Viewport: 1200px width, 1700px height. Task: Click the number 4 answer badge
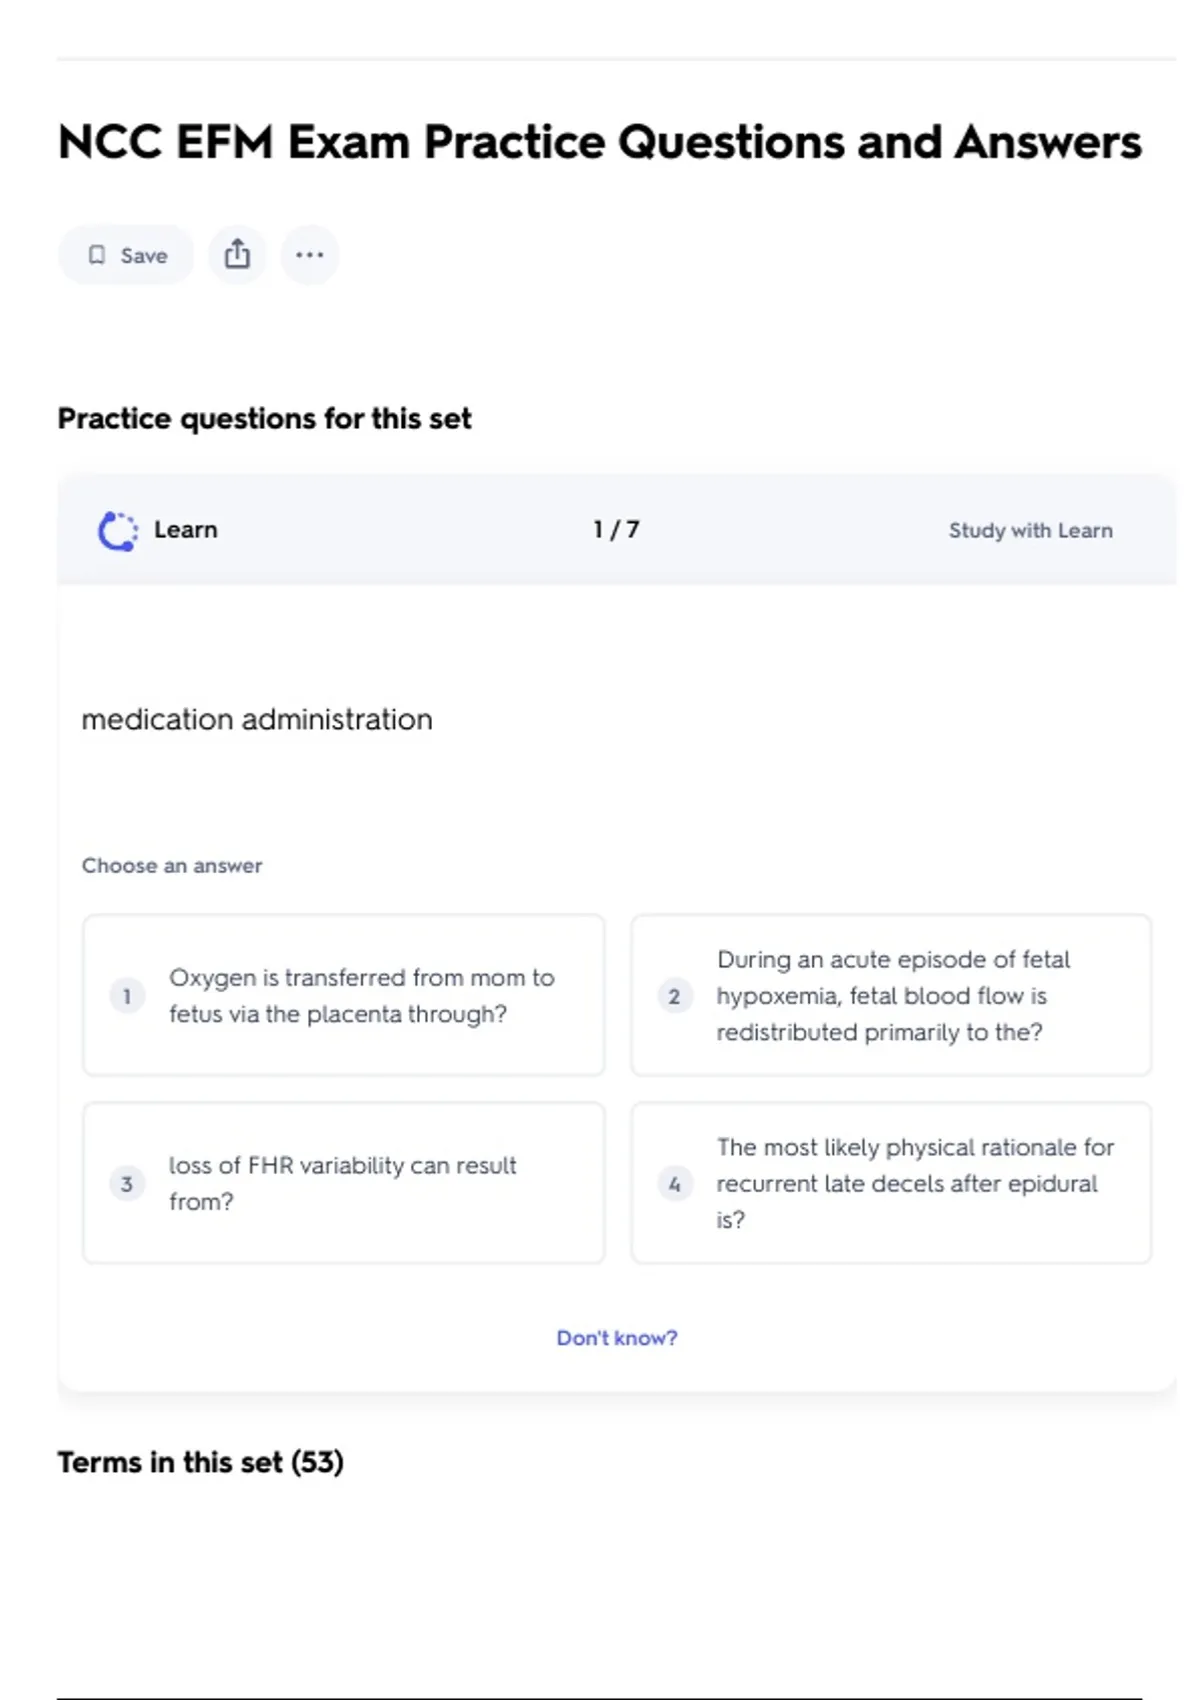point(674,1184)
